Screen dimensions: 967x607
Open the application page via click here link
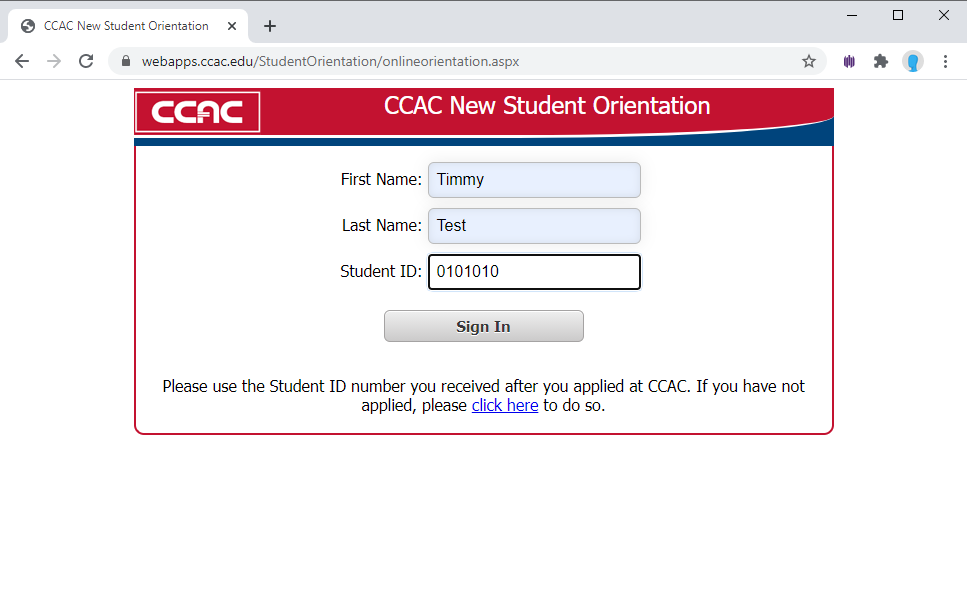coord(504,405)
